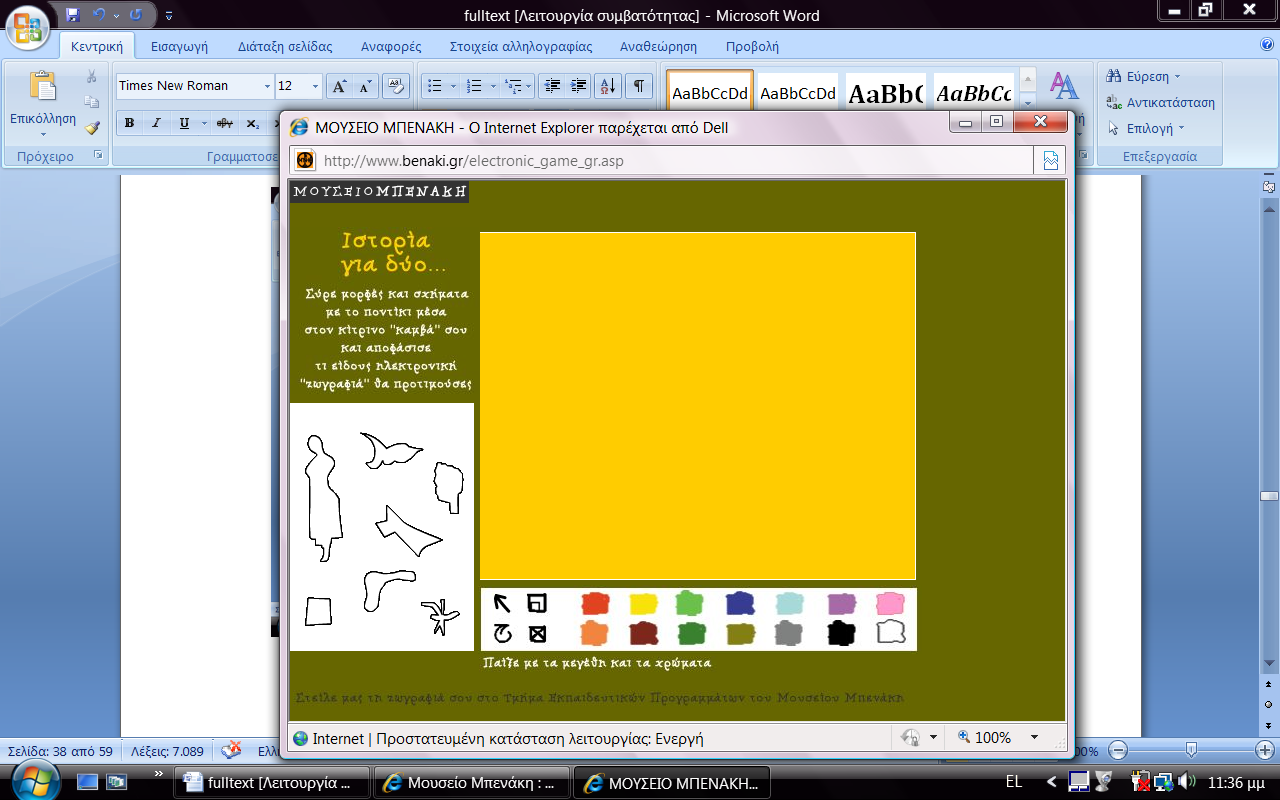Pick the dark blue color blob
This screenshot has width=1280, height=800.
[x=740, y=603]
